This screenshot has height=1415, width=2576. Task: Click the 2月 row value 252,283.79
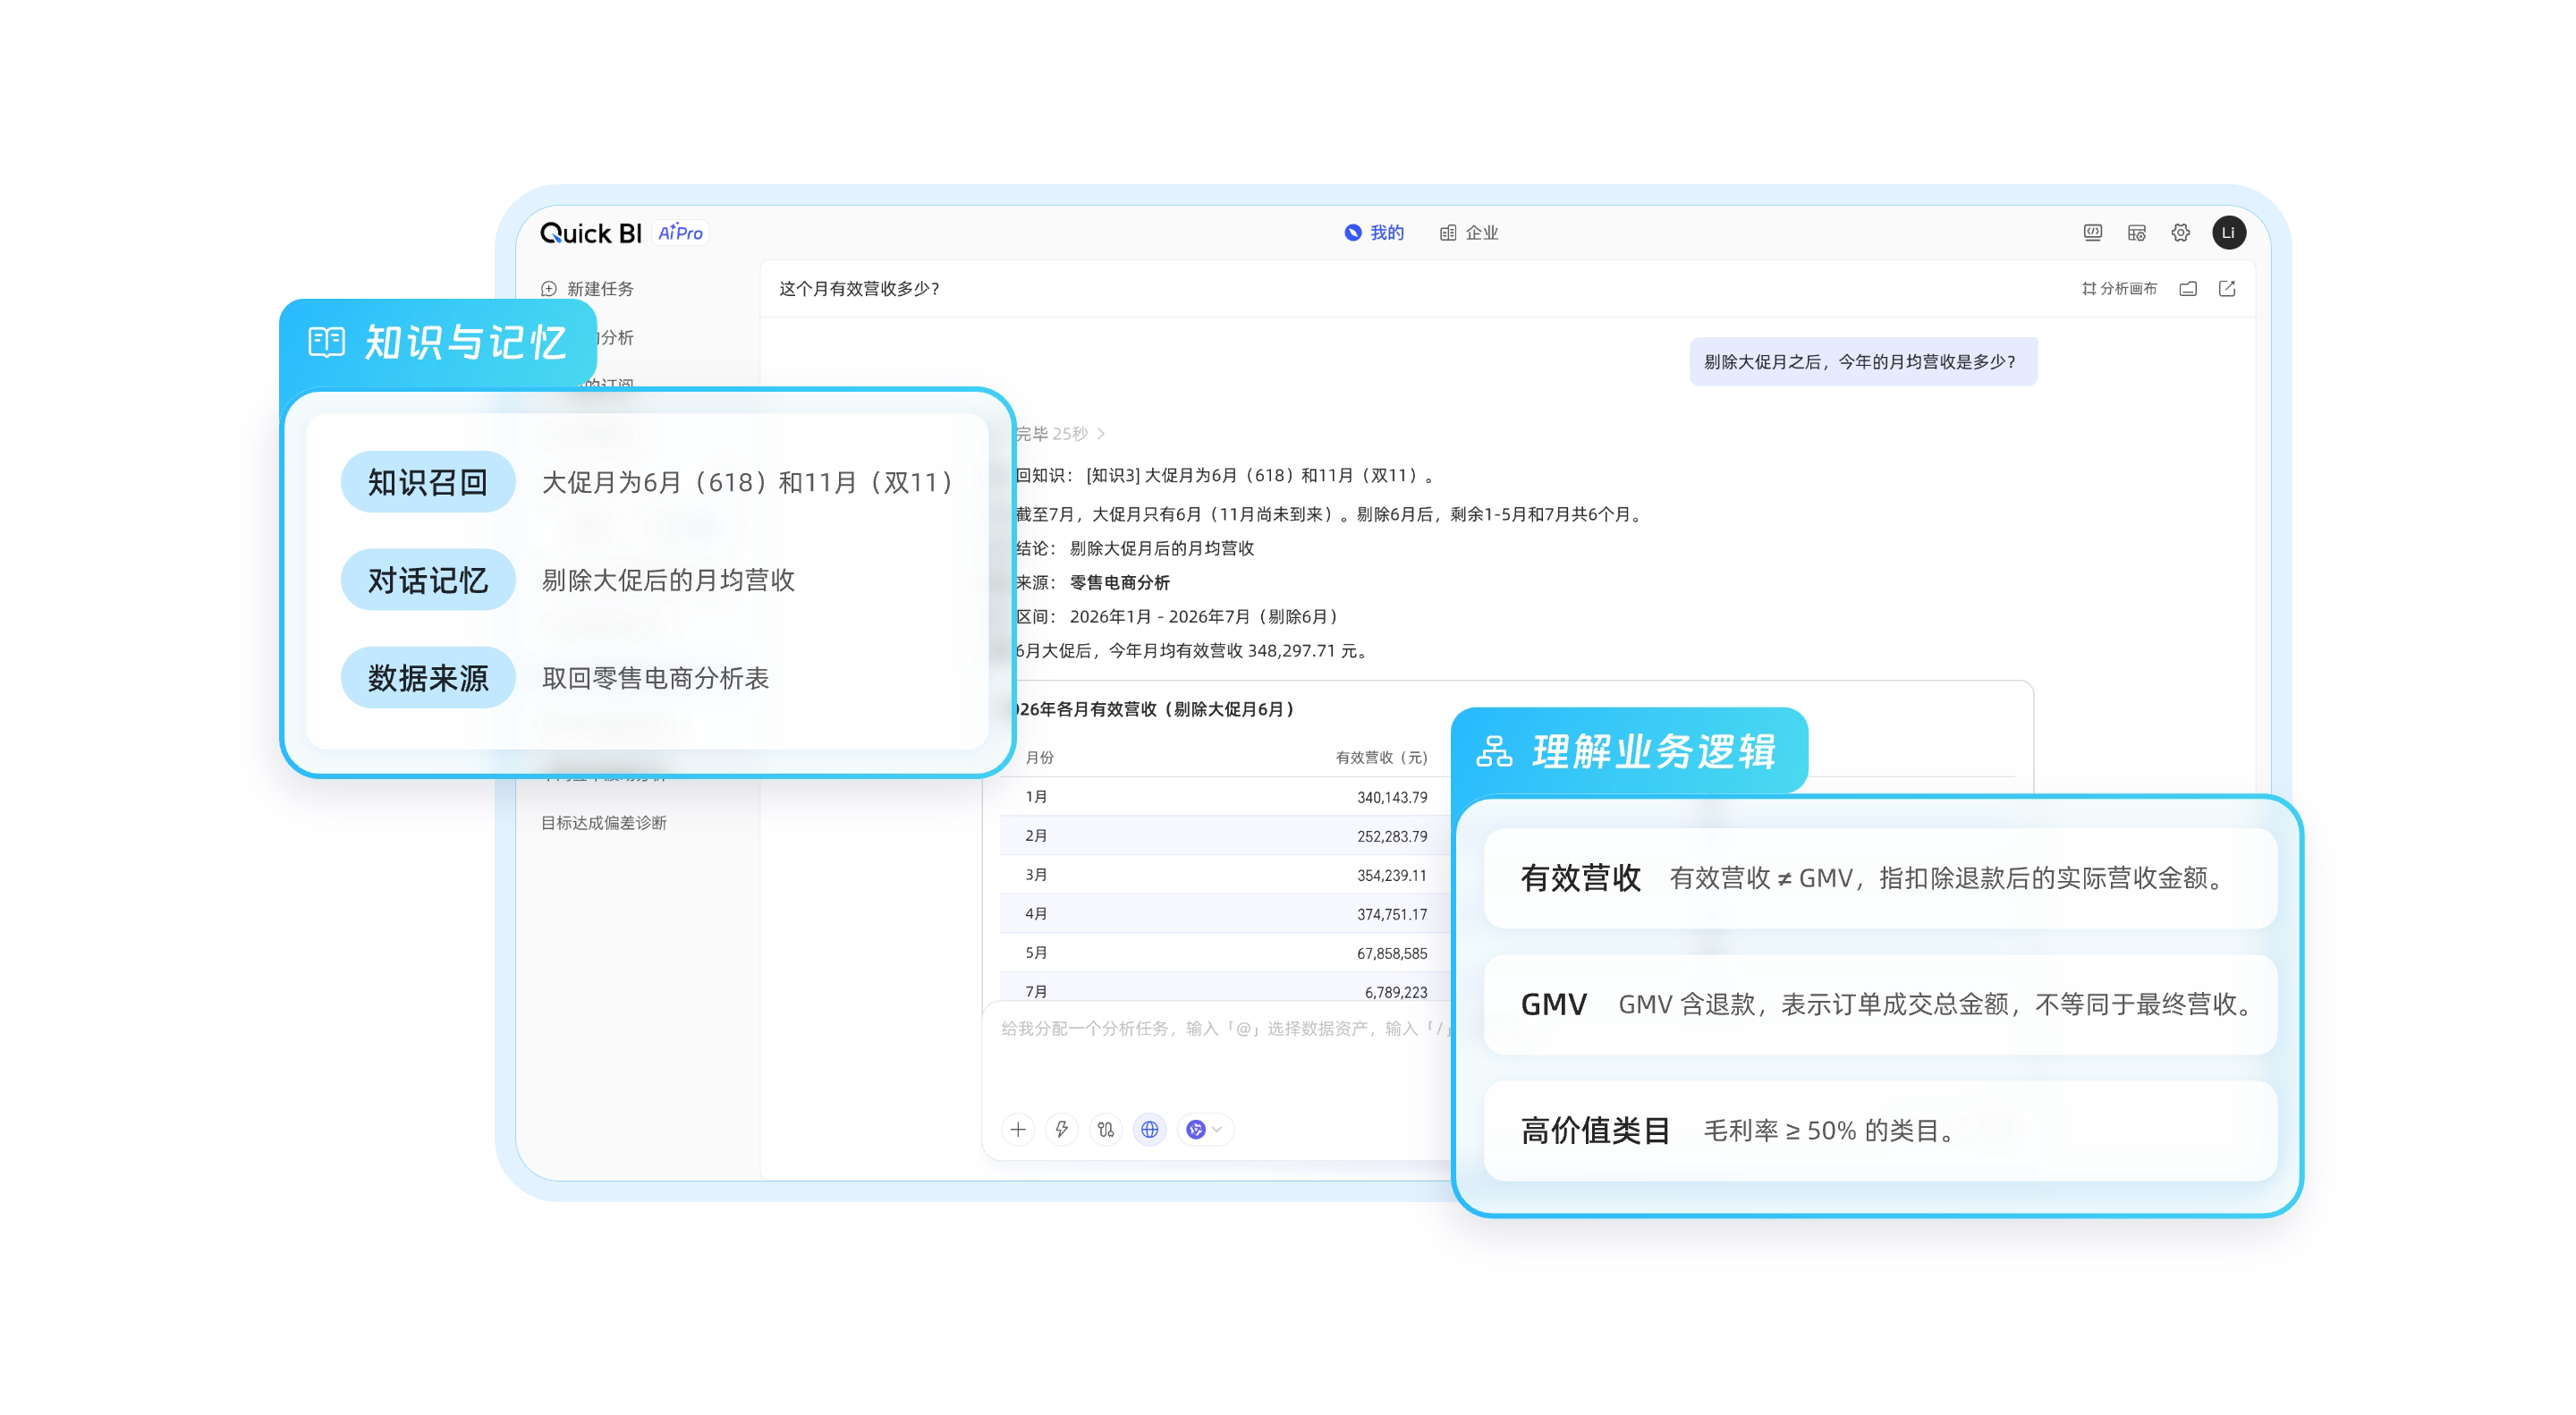(1391, 837)
